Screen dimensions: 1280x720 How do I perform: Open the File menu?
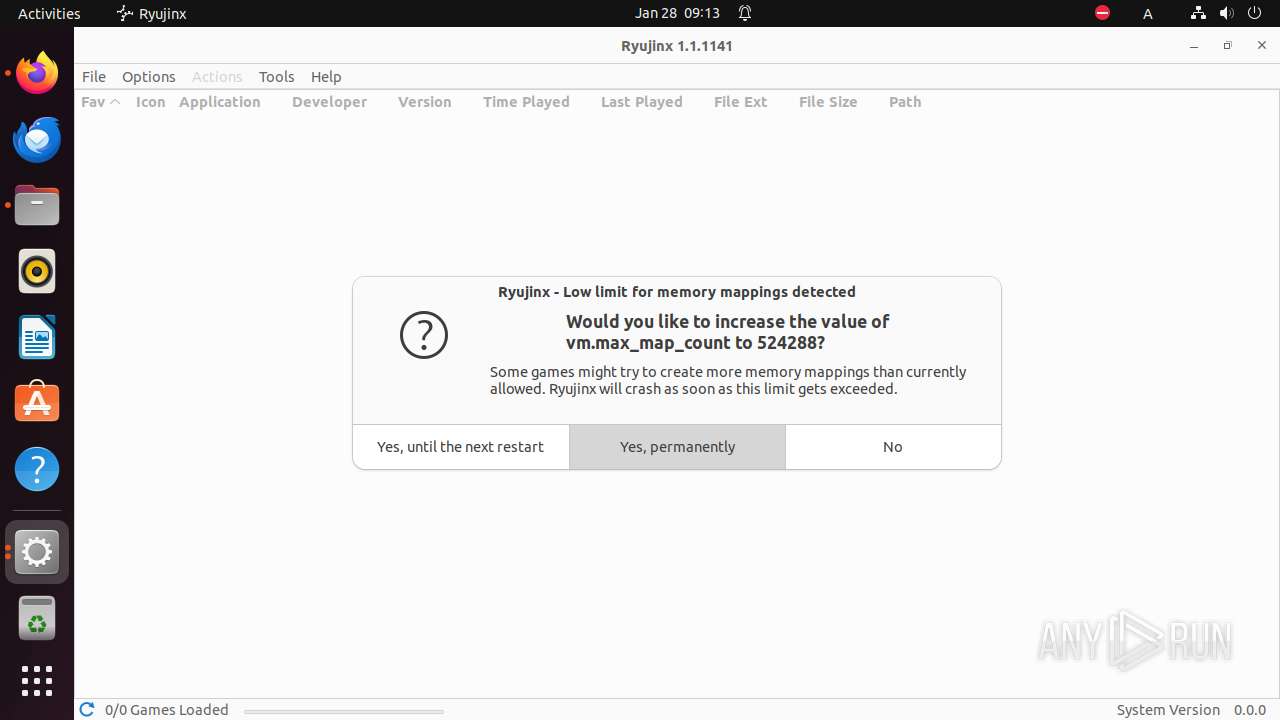point(94,77)
